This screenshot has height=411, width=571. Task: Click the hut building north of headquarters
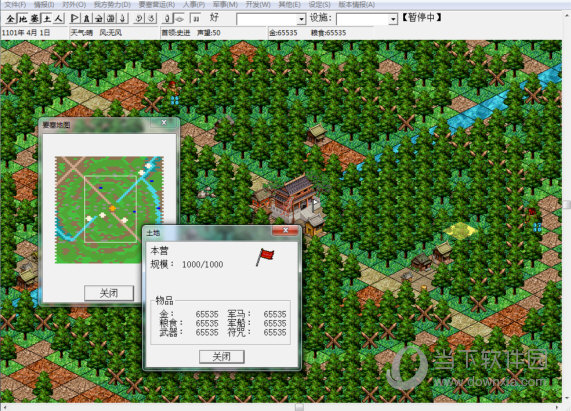point(316,134)
